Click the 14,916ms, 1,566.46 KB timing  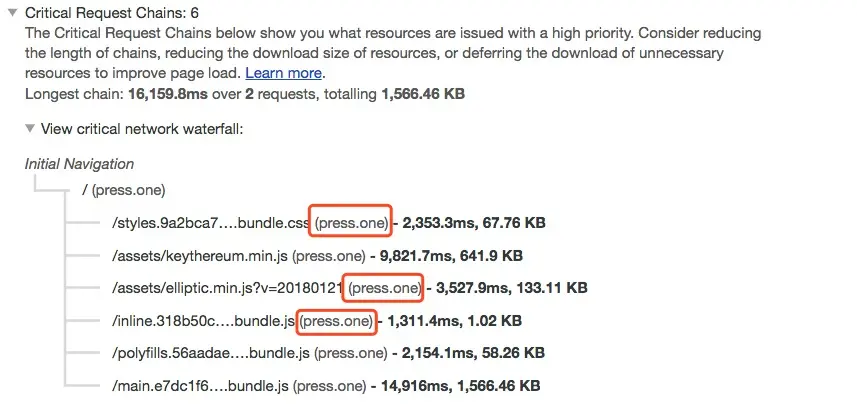click(x=471, y=385)
